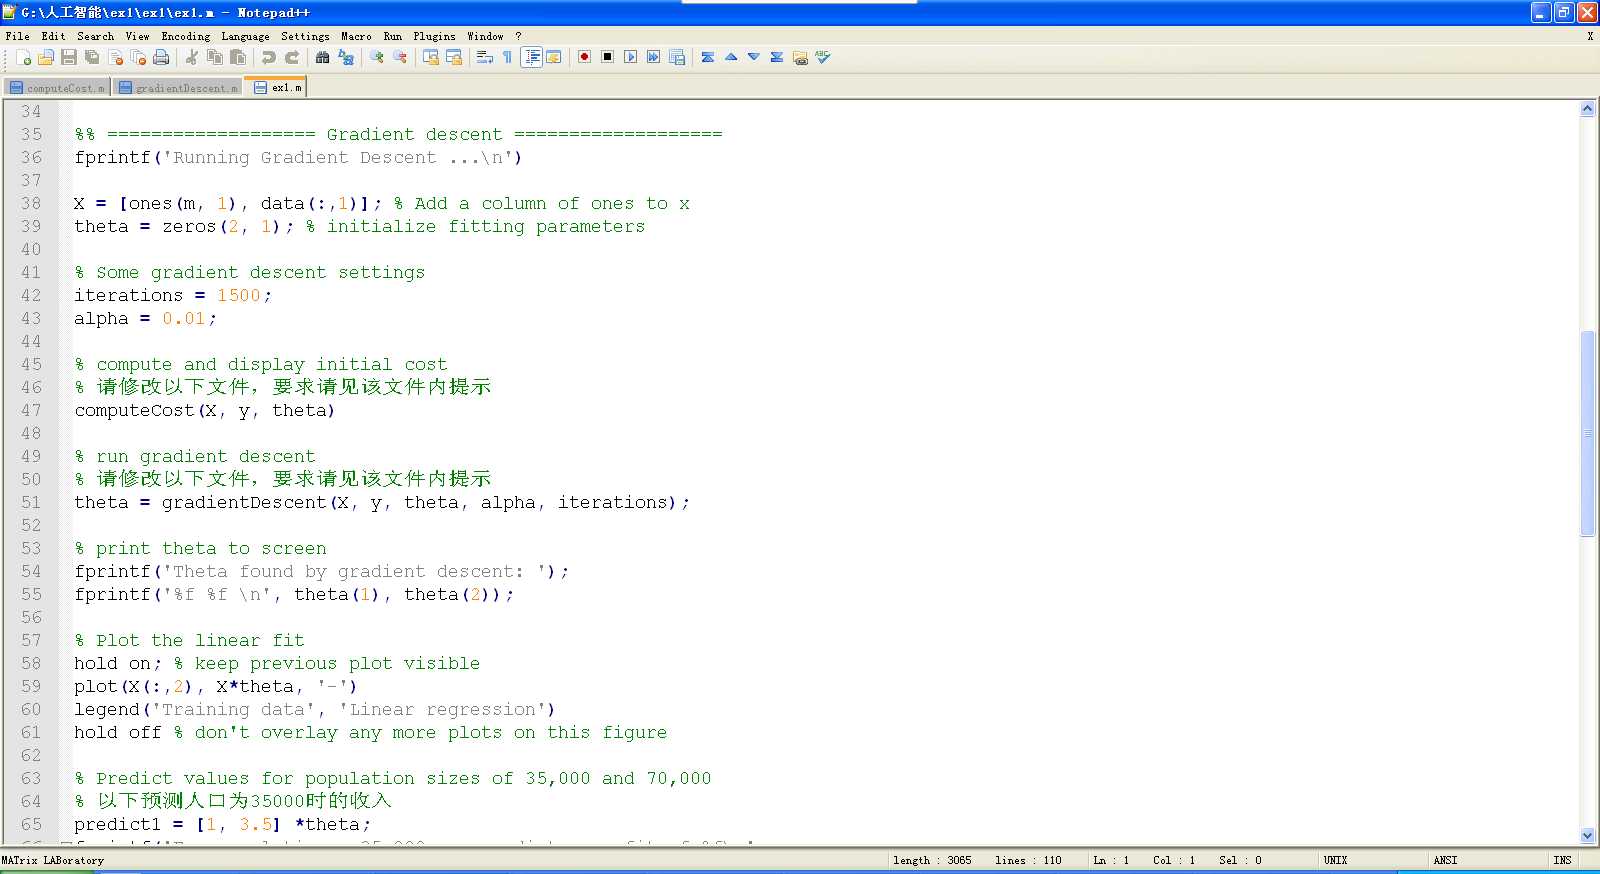The image size is (1600, 874).
Task: Toggle synchronized horizontal scrolling
Action: pyautogui.click(x=454, y=57)
